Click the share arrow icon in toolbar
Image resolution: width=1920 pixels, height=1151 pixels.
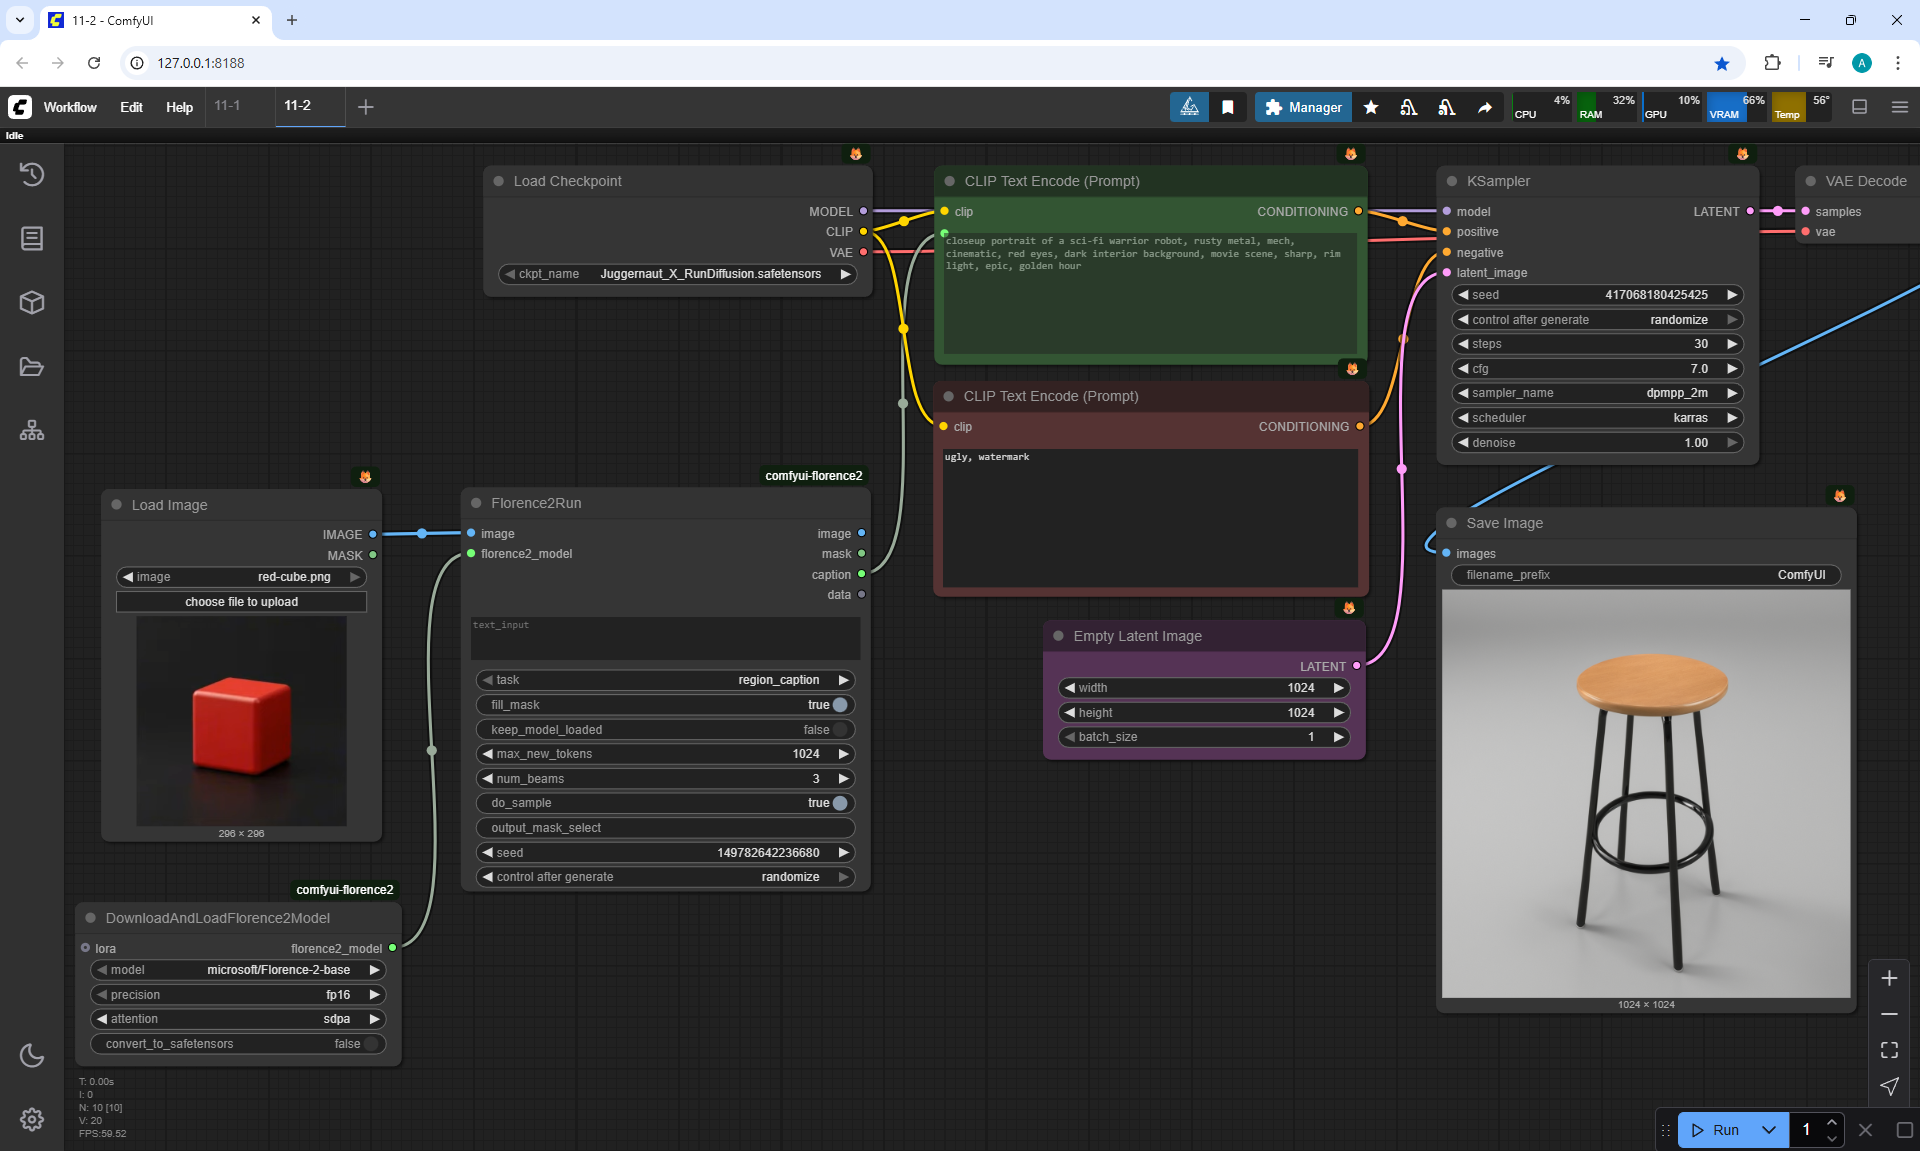[x=1485, y=108]
